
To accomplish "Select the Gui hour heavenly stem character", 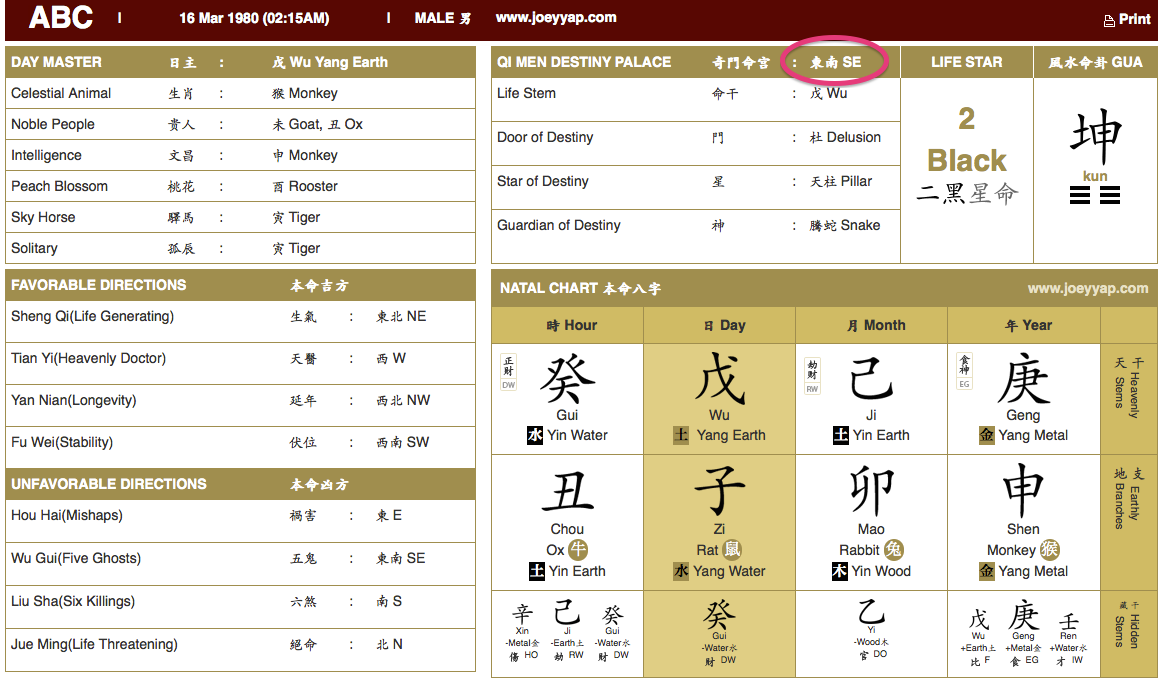I will click(x=567, y=378).
